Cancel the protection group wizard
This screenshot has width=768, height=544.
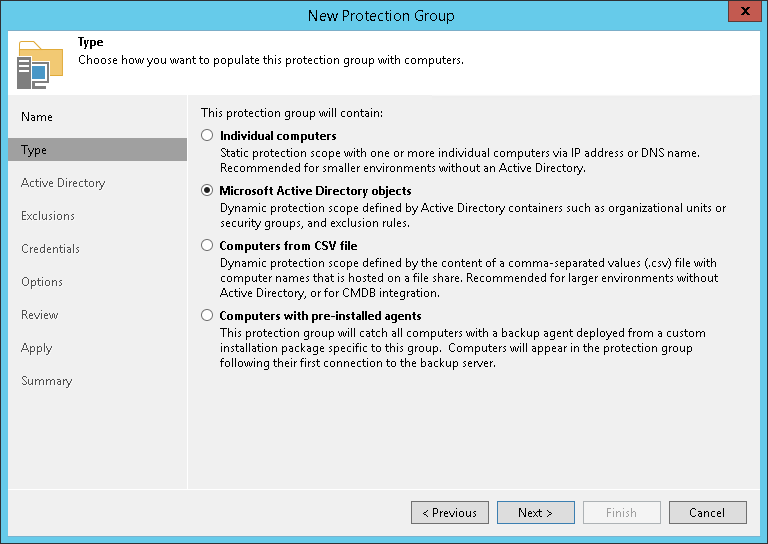(707, 513)
